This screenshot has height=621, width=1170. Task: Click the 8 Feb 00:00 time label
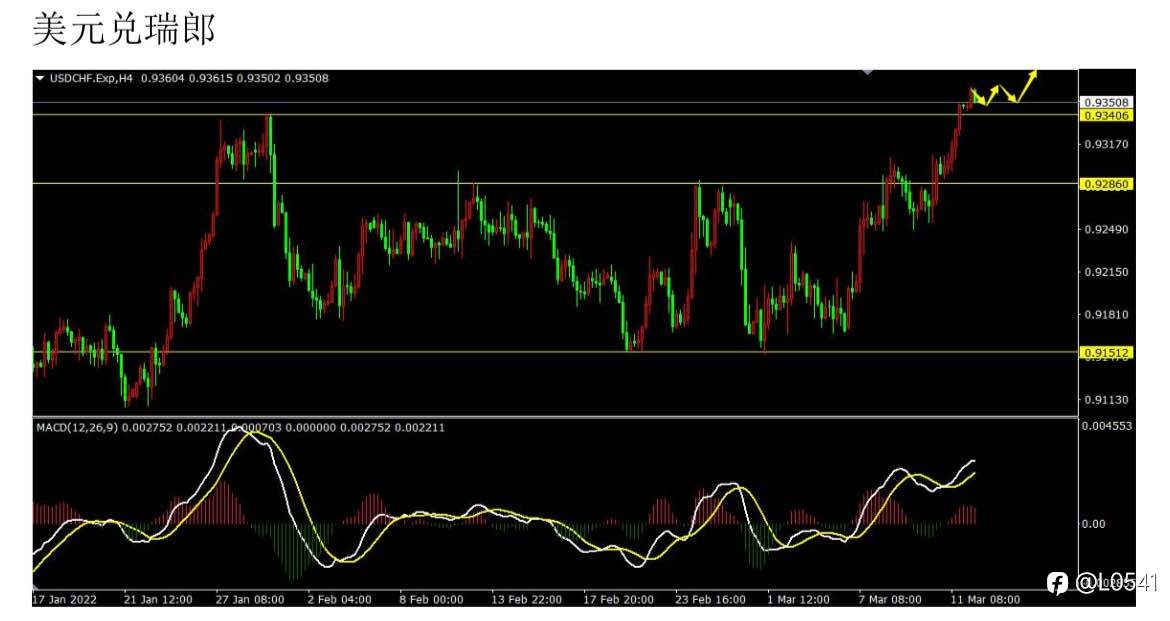(x=431, y=599)
